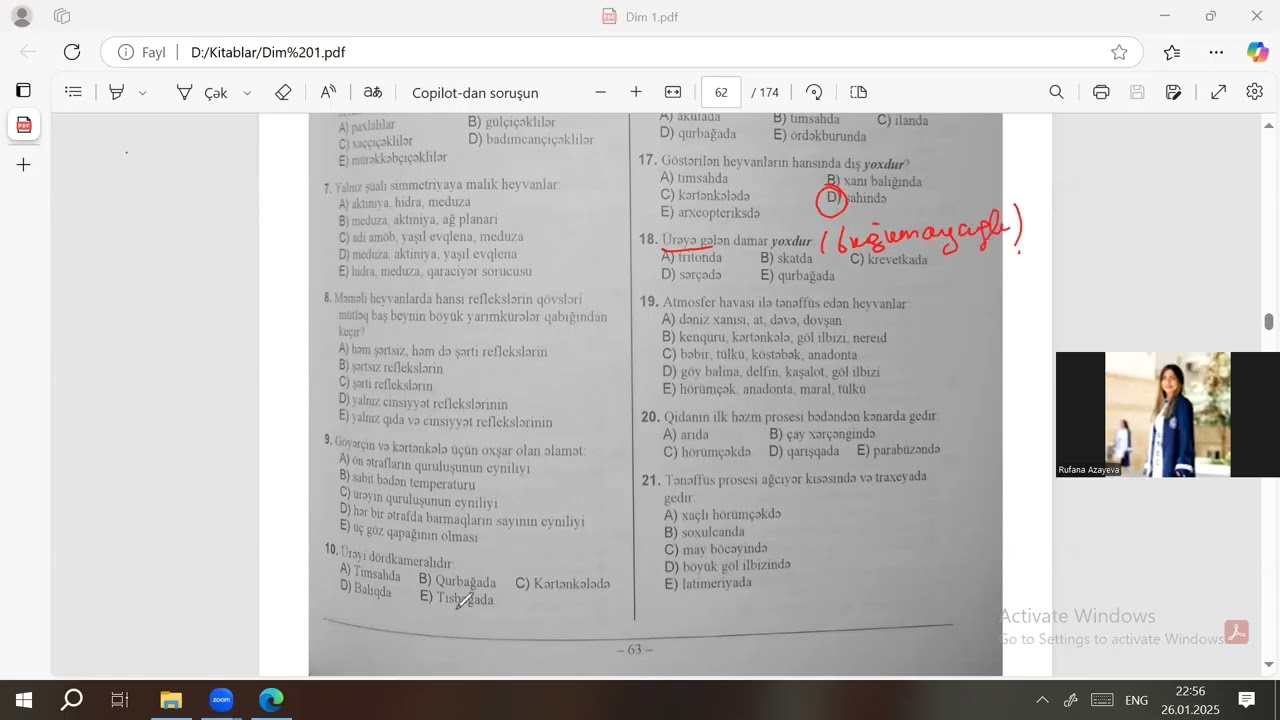Click answer text "C) Kərtənkələdə" in question 10
Screen dimensions: 1280x720
562,583
